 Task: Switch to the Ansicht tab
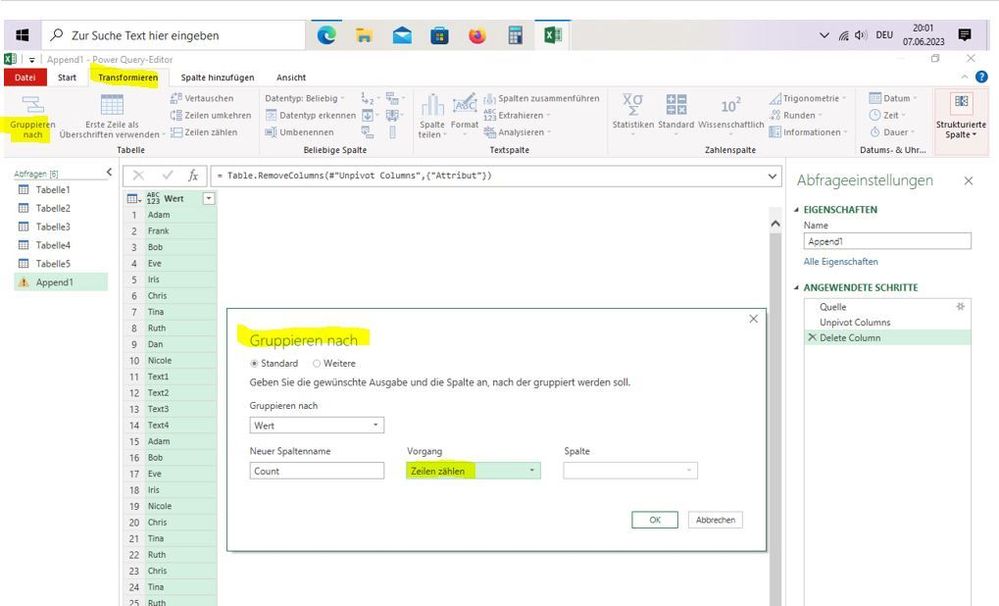tap(291, 77)
